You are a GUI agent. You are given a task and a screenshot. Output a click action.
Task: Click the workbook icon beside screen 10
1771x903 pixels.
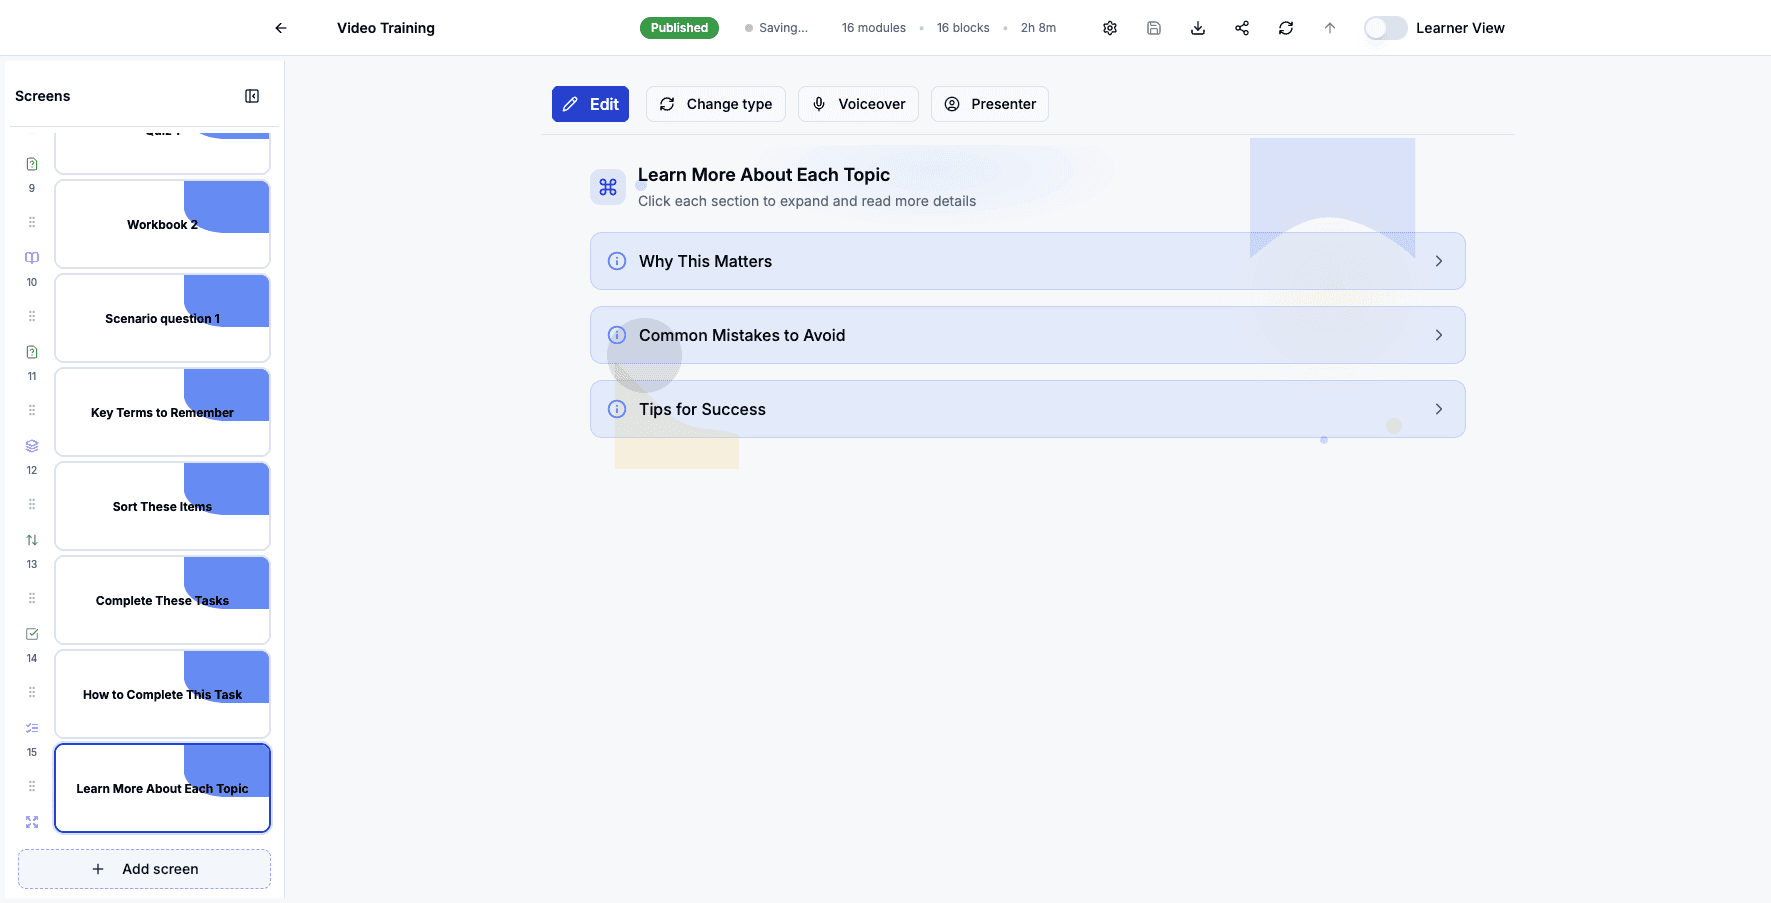[x=31, y=257]
